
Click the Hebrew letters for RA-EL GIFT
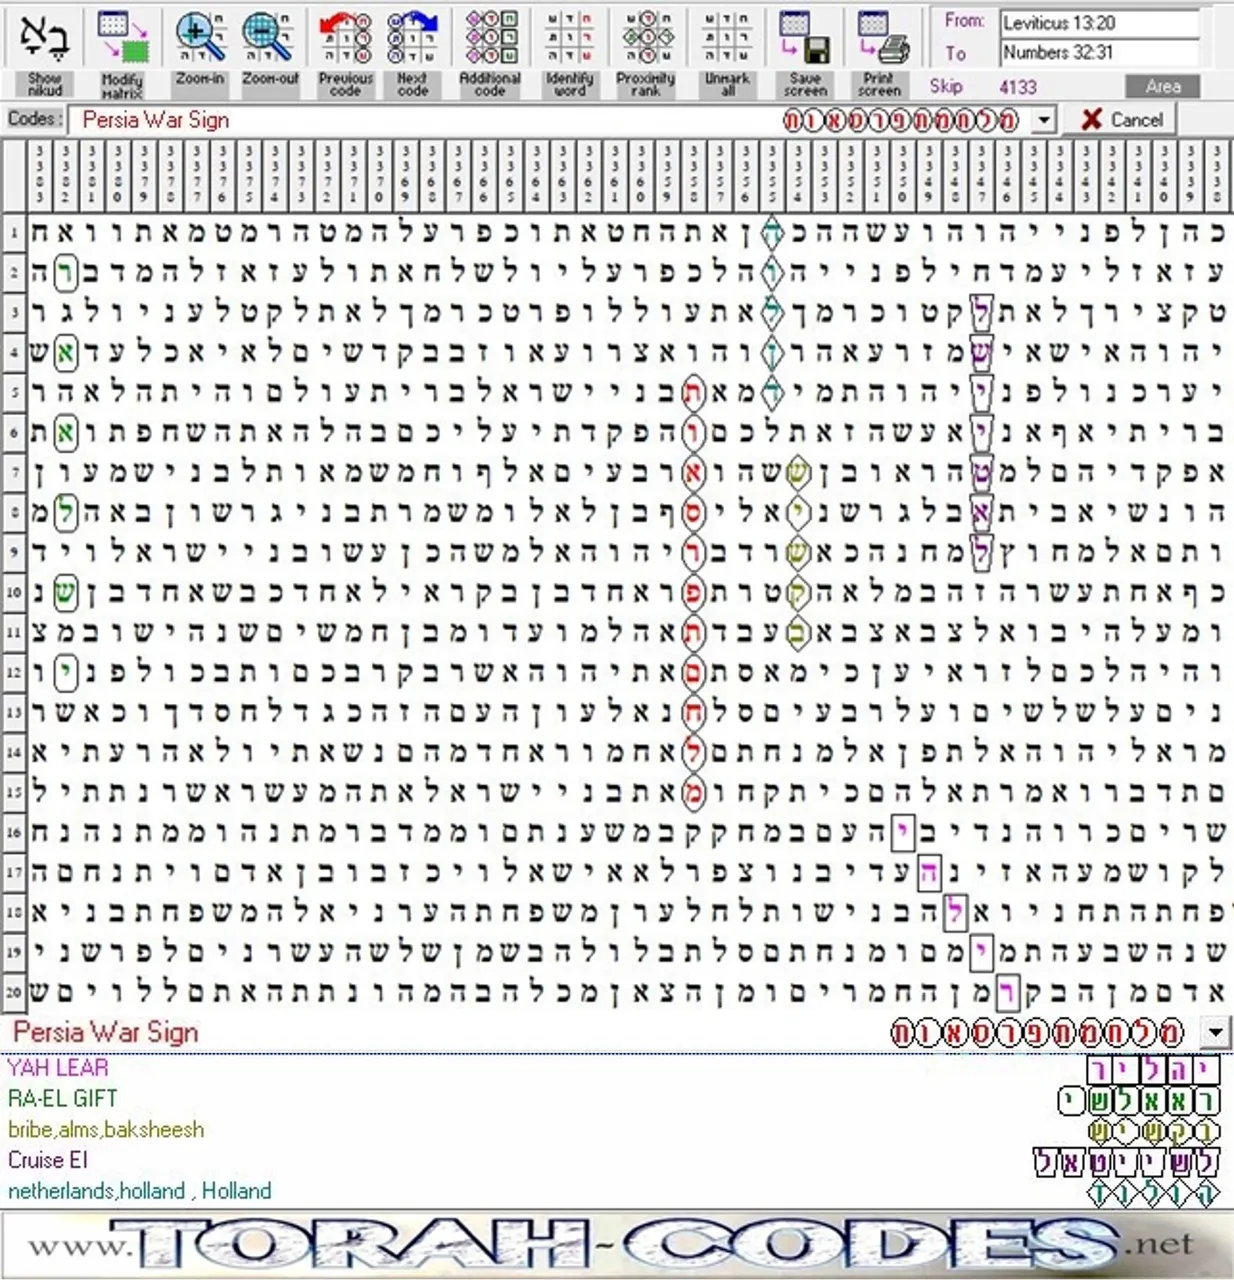[x=1139, y=1101]
